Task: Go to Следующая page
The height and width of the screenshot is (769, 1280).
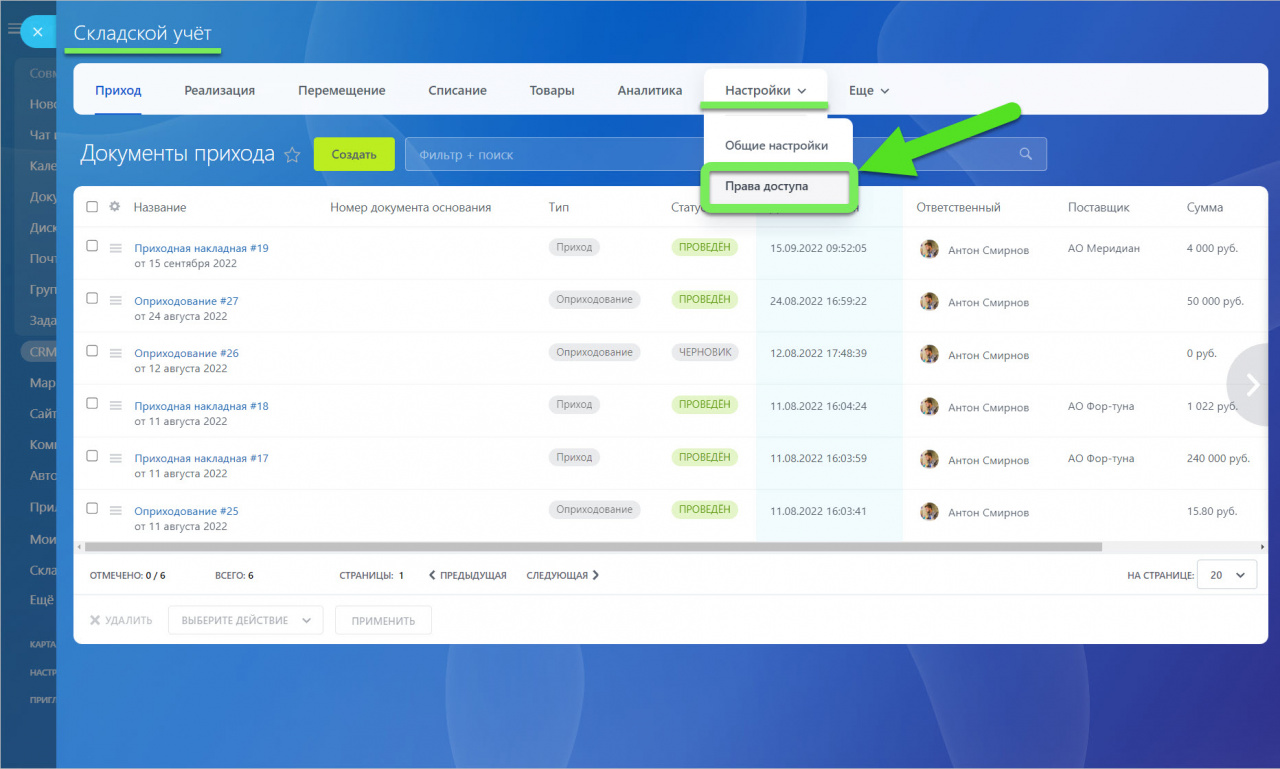Action: [563, 575]
